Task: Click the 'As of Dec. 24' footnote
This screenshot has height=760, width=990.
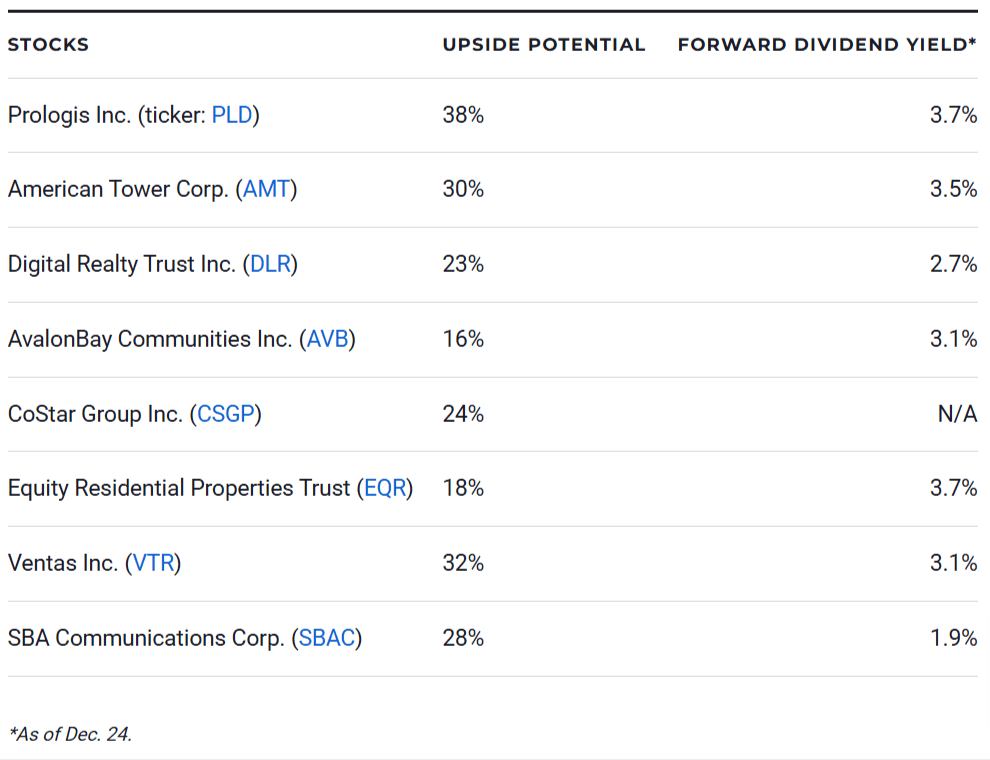Action: tap(70, 734)
